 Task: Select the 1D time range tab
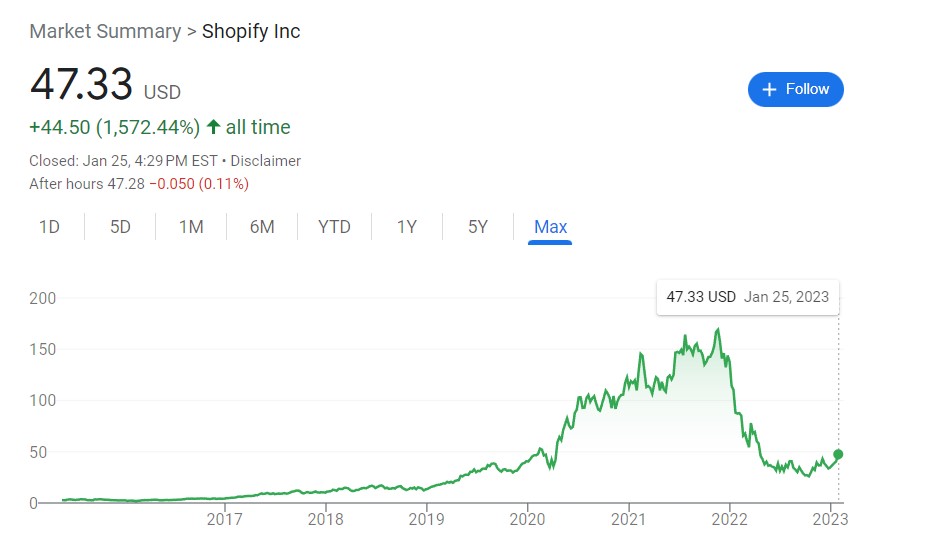tap(50, 227)
